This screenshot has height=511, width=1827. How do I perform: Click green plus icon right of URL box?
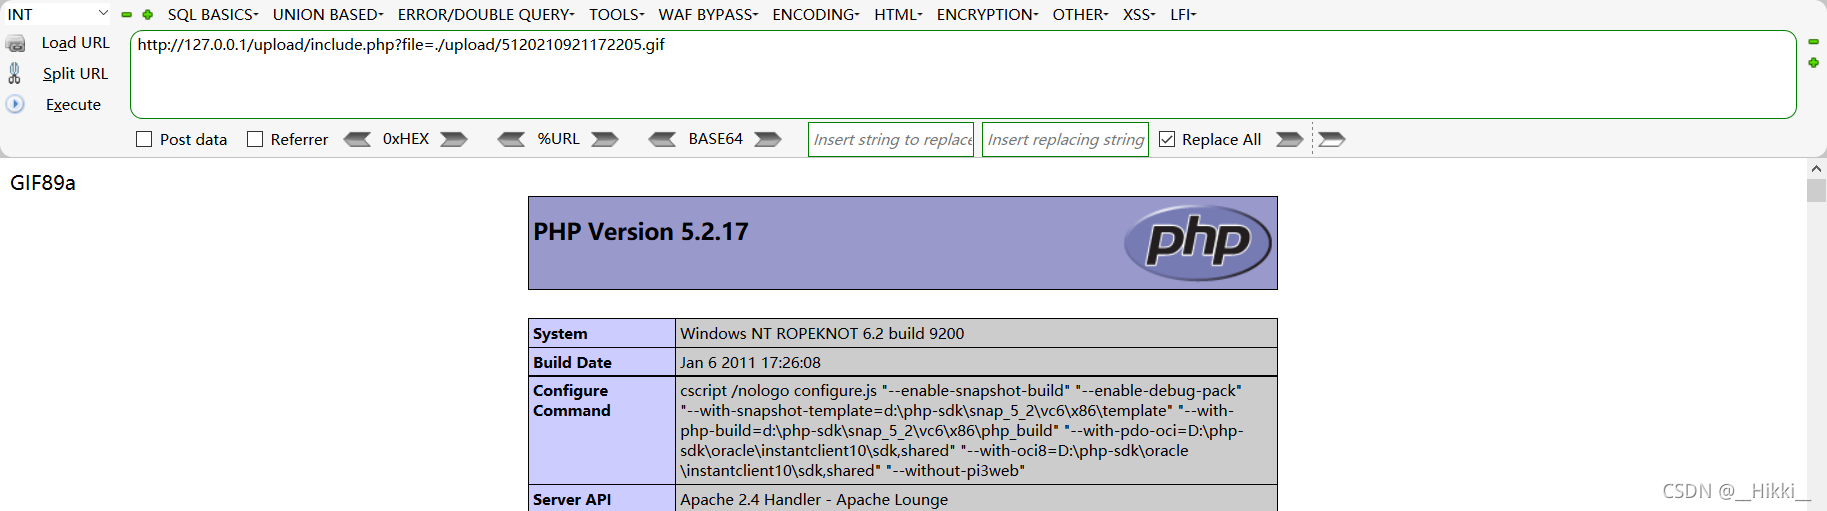click(1813, 63)
